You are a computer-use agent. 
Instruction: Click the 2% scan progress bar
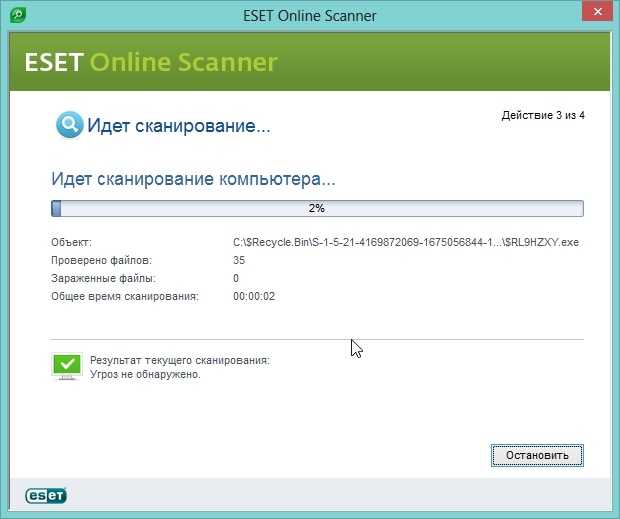tap(317, 208)
